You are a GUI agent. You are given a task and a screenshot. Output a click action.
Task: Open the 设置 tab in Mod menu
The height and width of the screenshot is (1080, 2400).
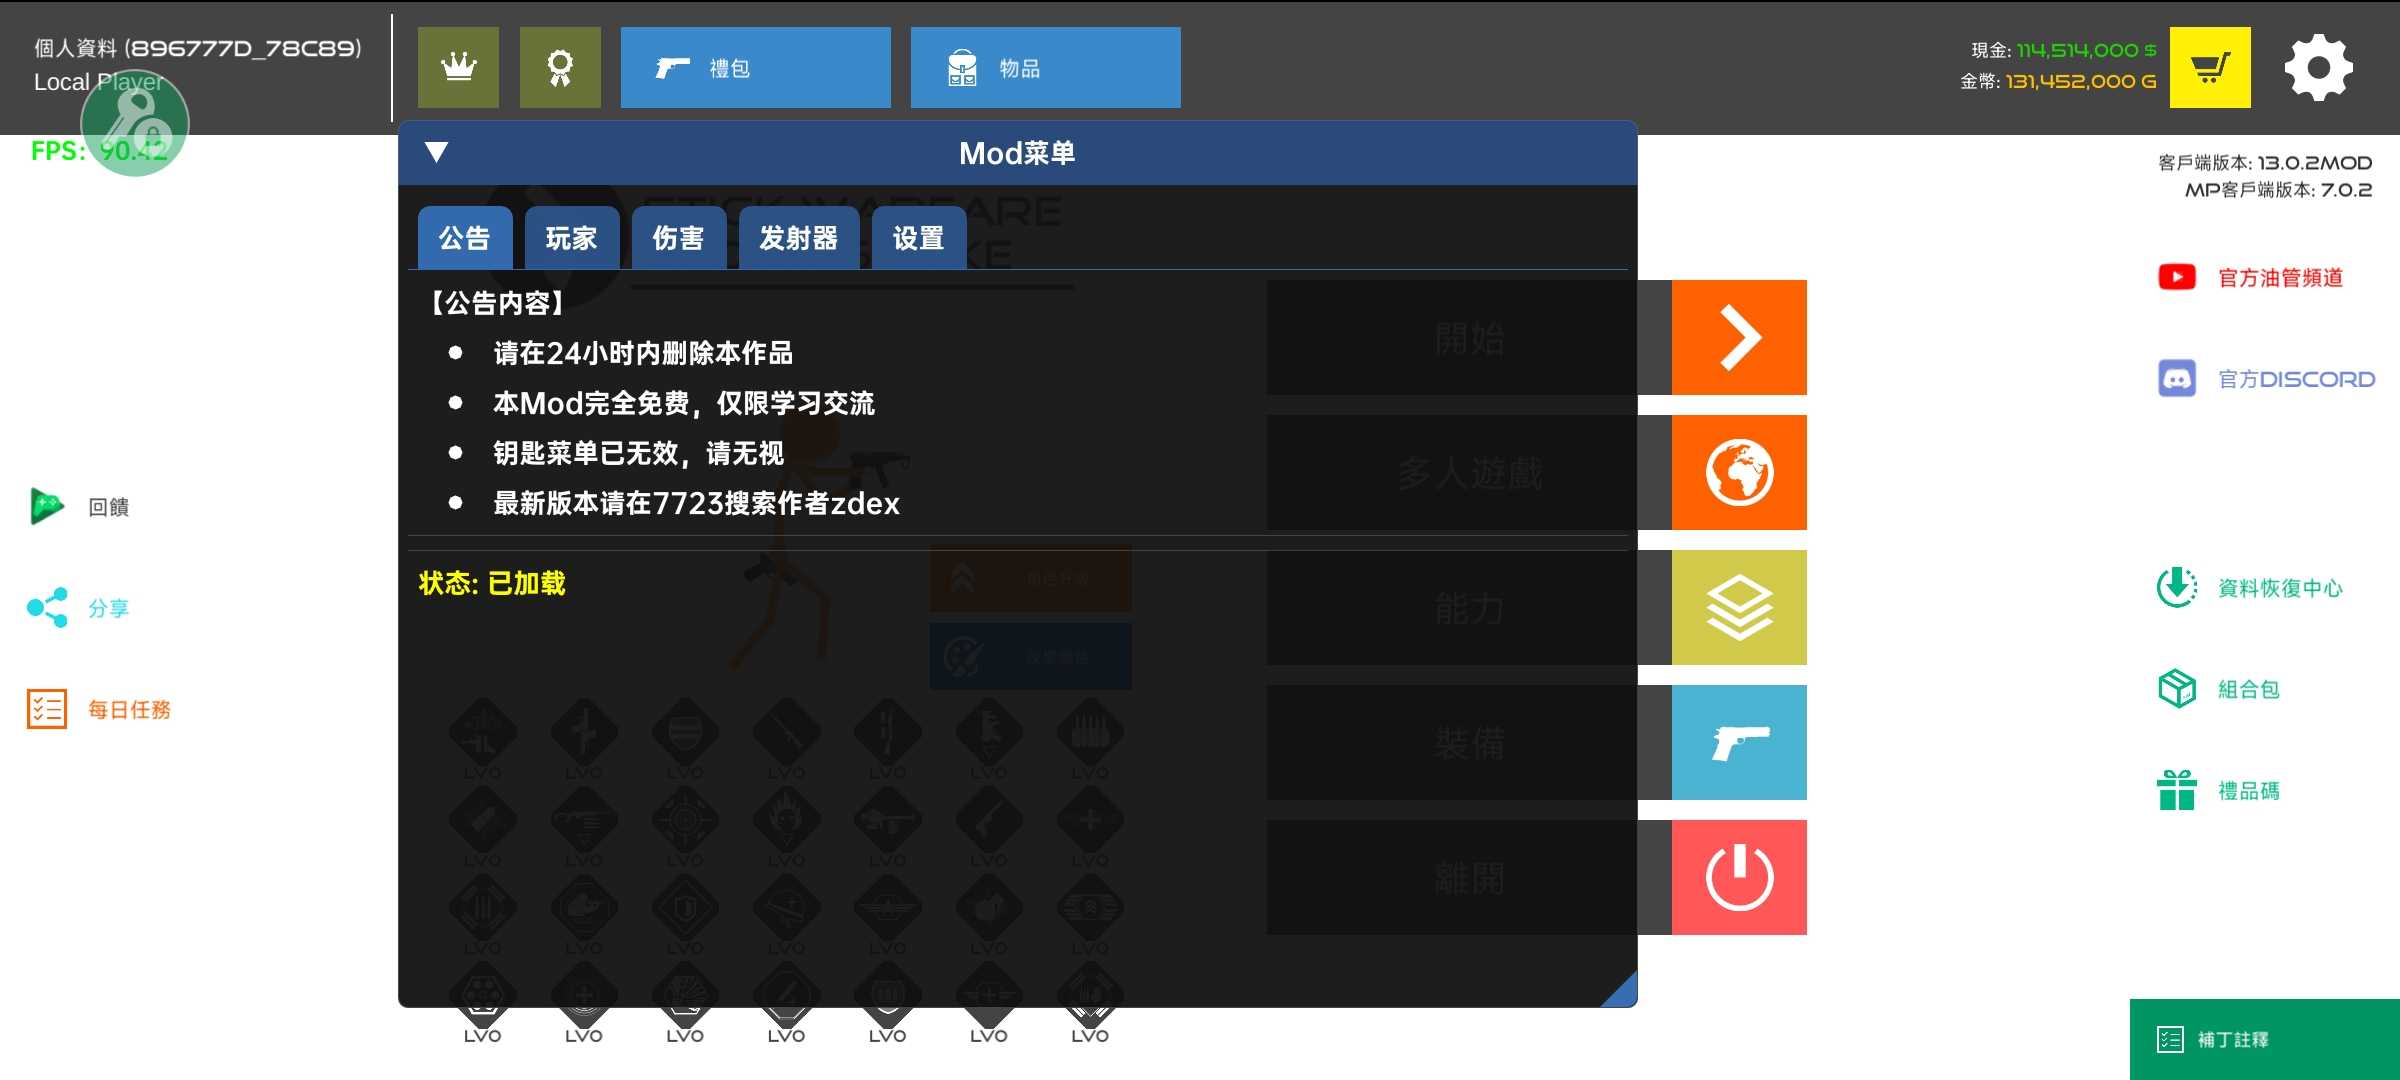[918, 238]
